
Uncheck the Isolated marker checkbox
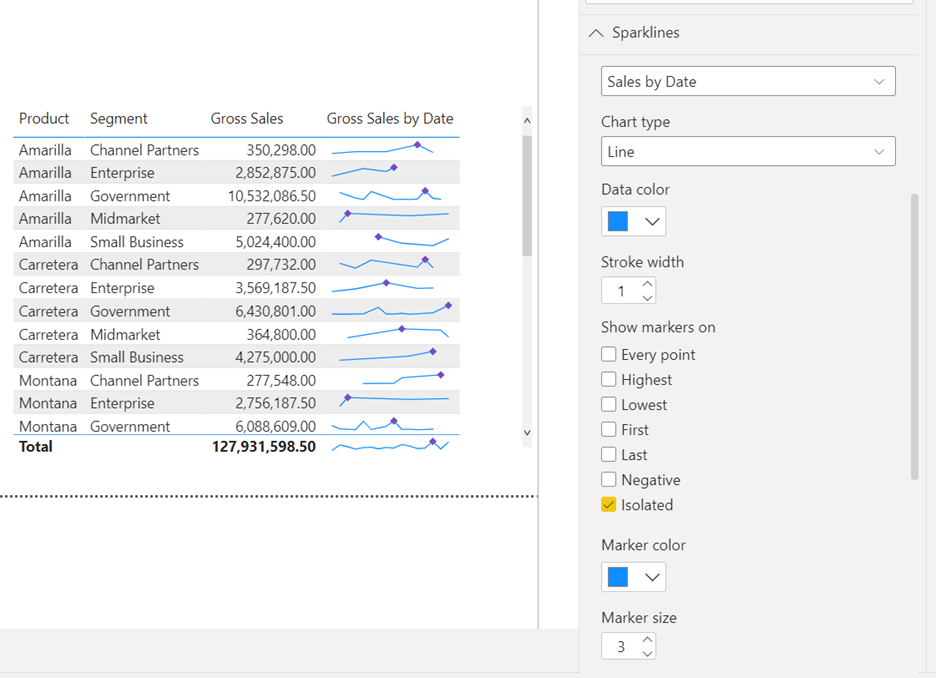(609, 505)
